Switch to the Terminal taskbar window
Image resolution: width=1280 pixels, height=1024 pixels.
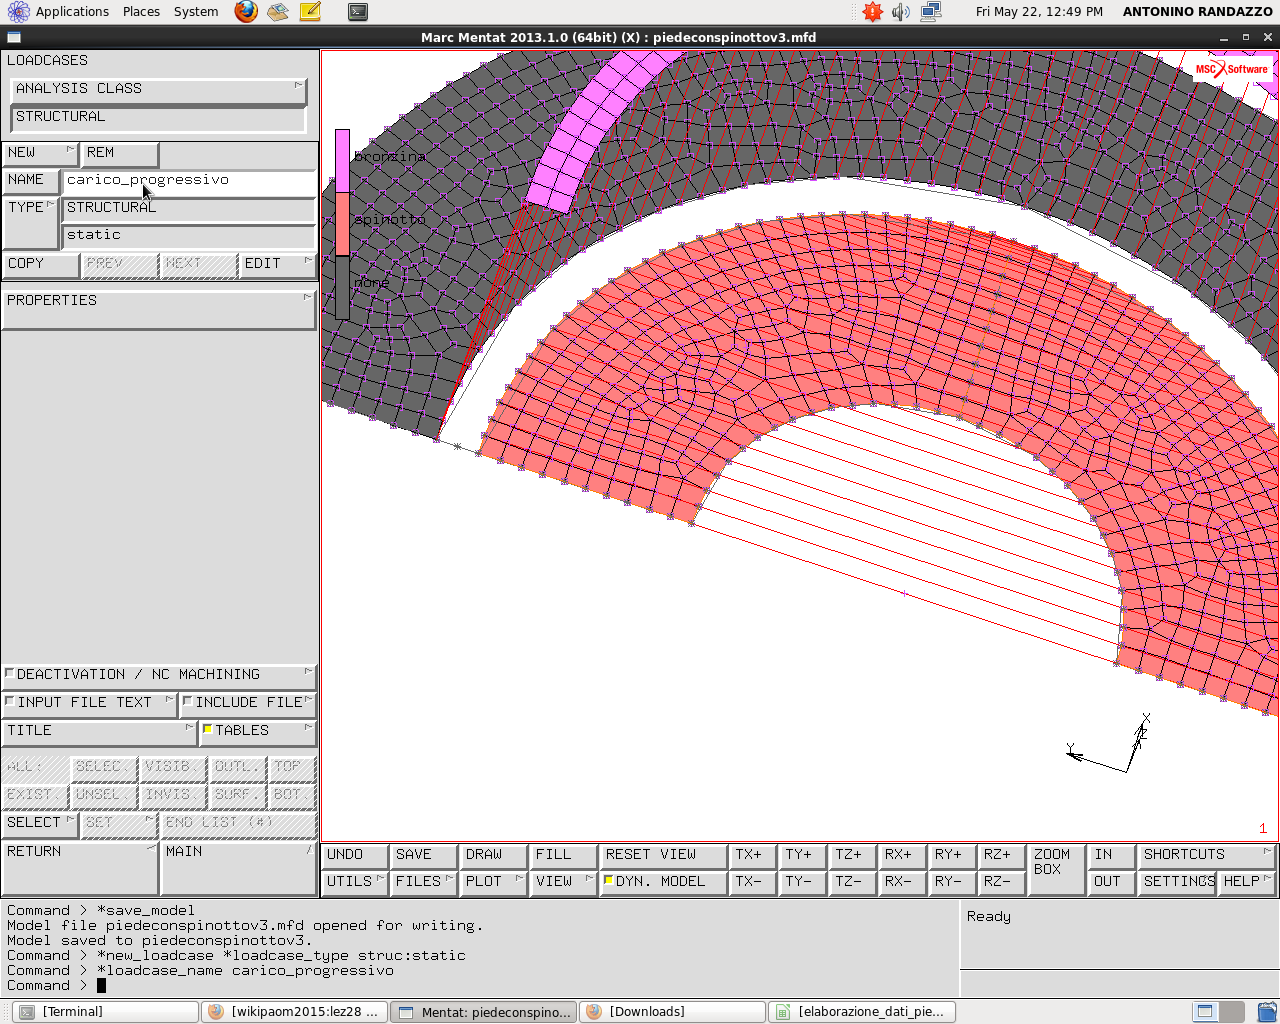pos(105,1012)
